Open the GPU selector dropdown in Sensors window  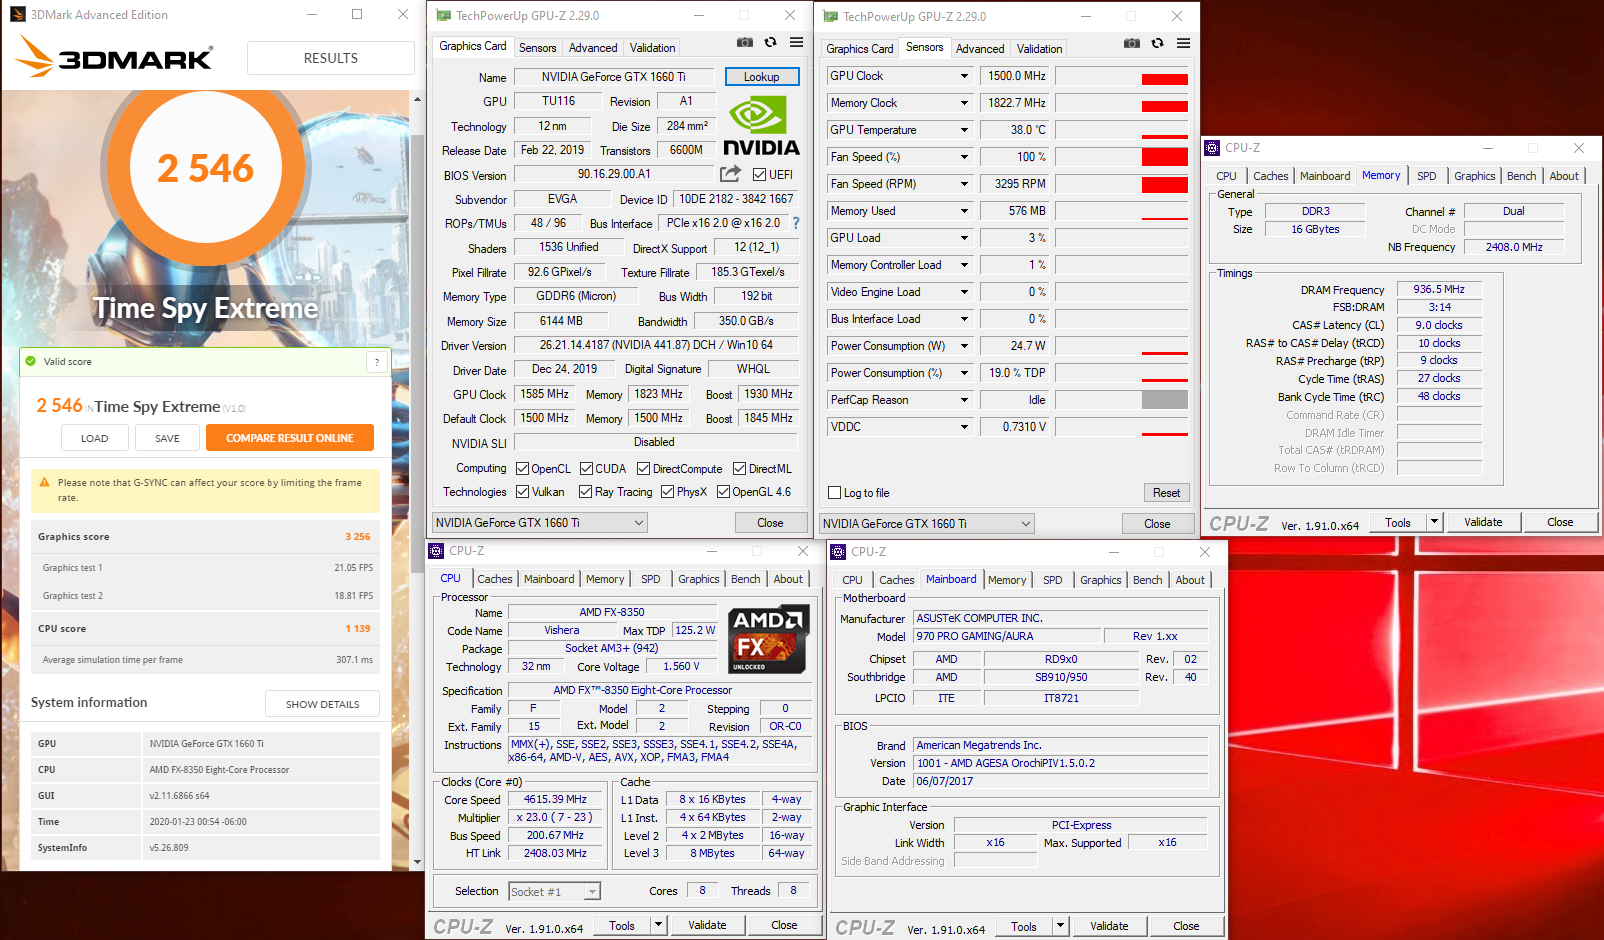pos(927,523)
